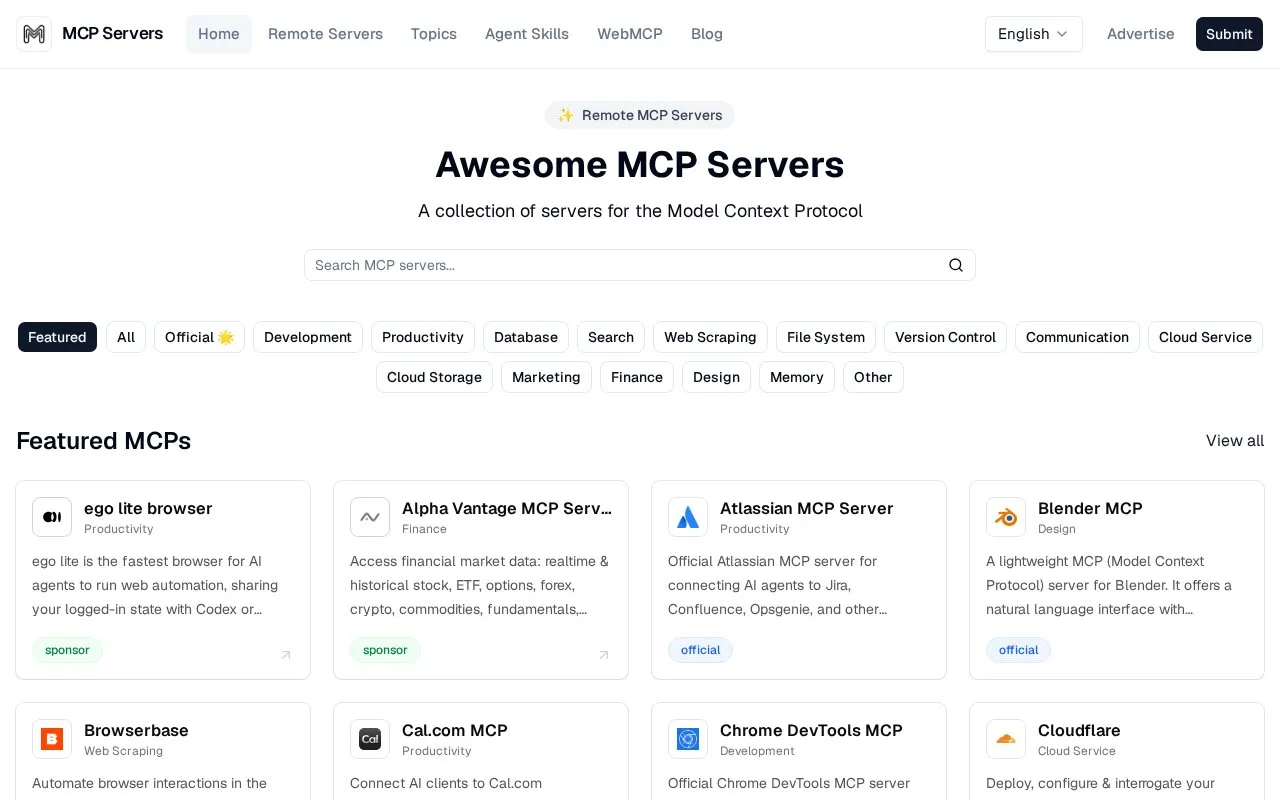Select the Cloud Storage category filter
The height and width of the screenshot is (800, 1280).
pos(434,377)
